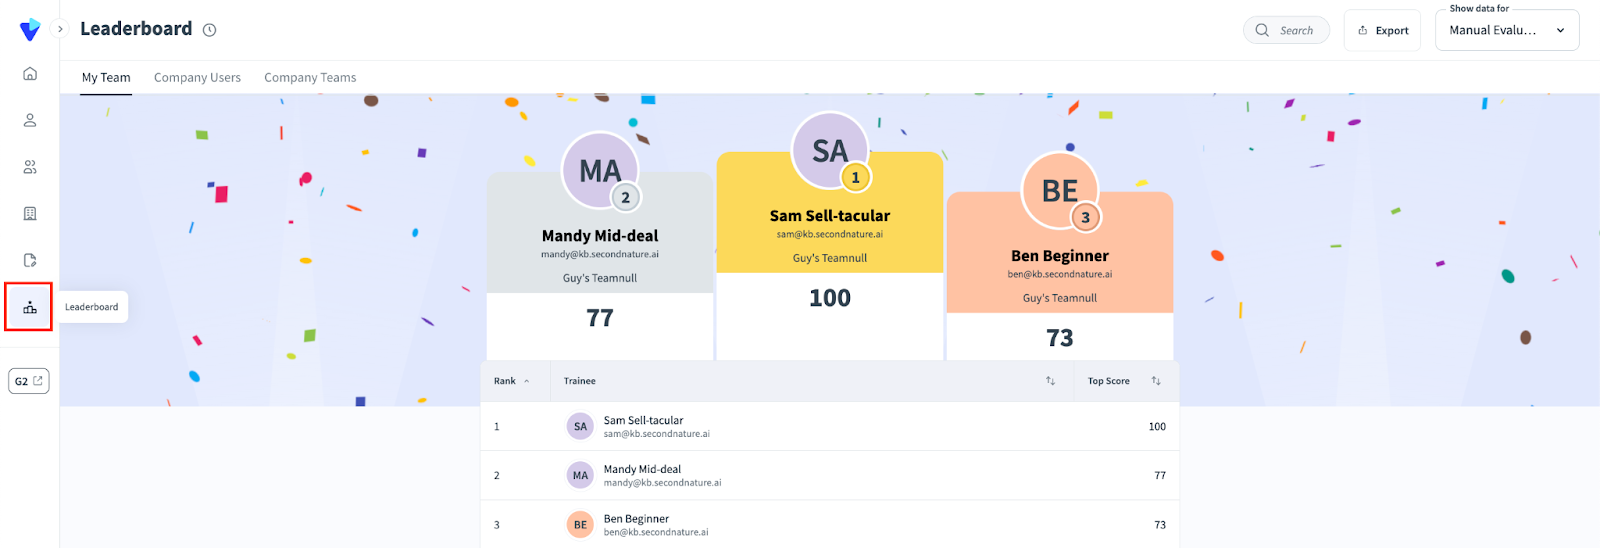Sort the table by Rank column
The image size is (1600, 548).
click(x=511, y=381)
